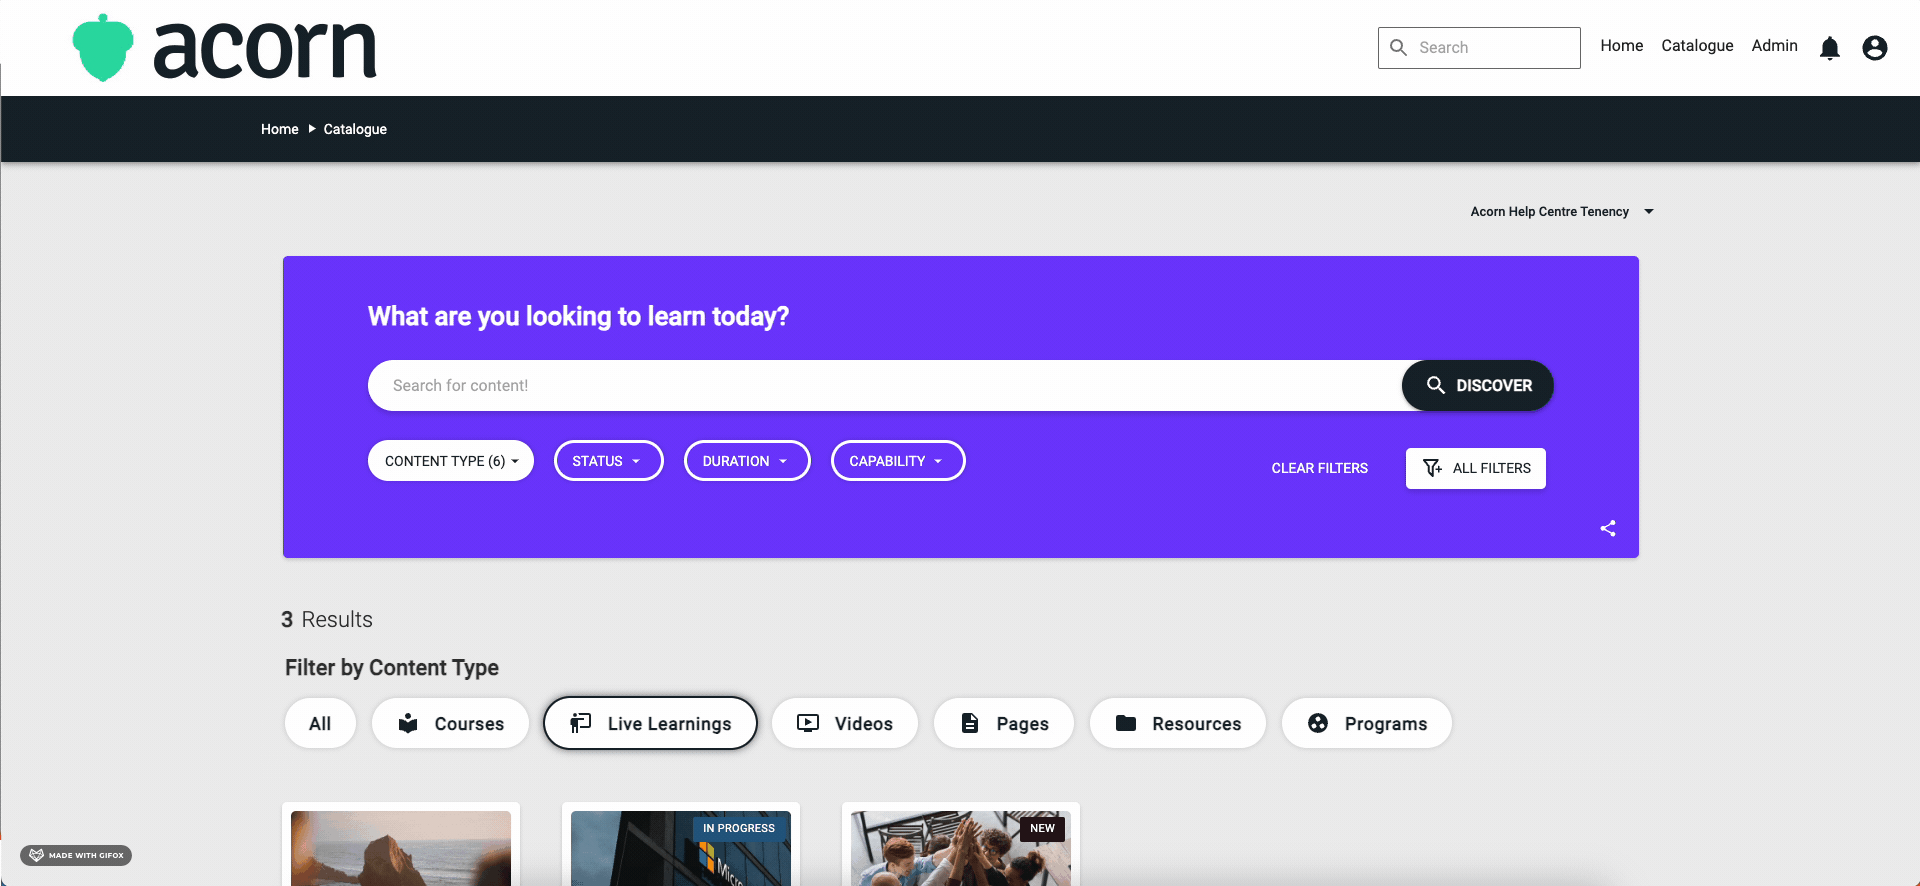Open Catalogue in the top navigation
1920x886 pixels.
1698,46
